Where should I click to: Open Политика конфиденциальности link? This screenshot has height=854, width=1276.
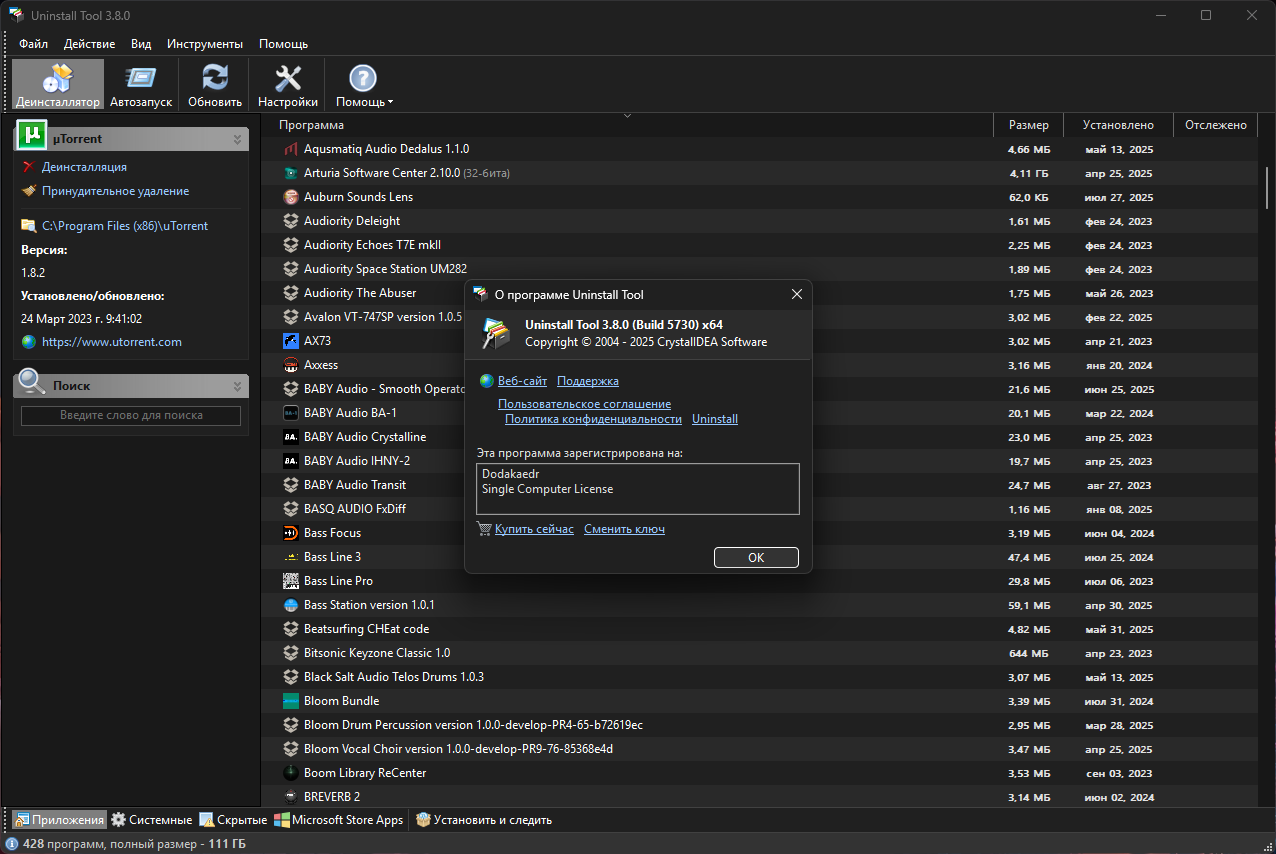pos(593,419)
